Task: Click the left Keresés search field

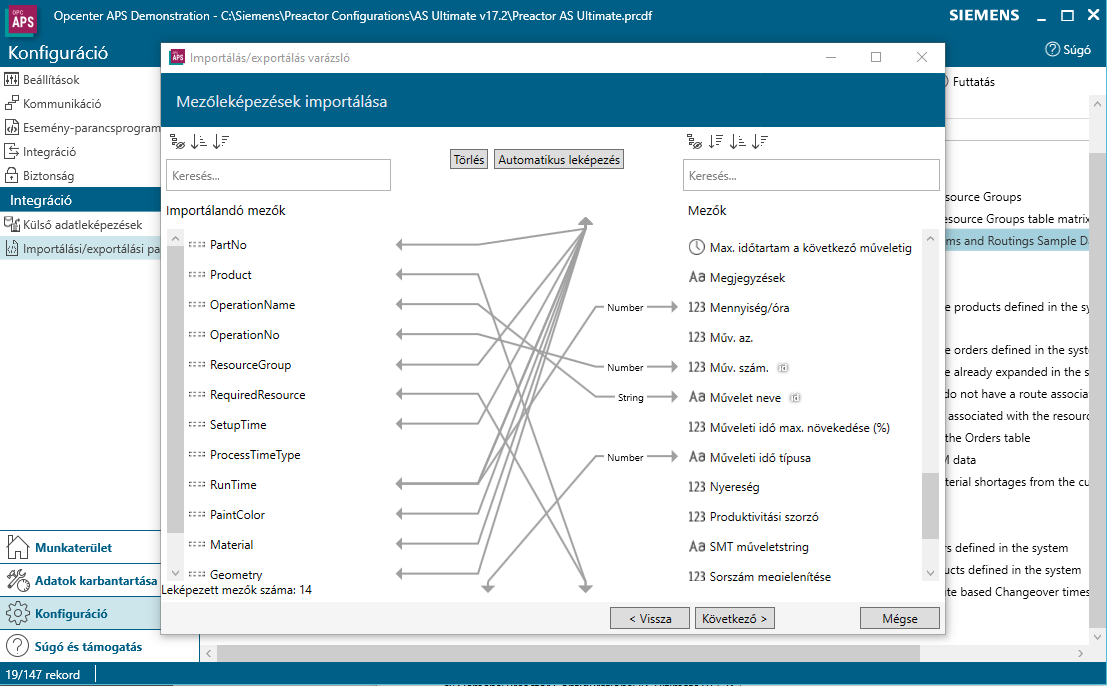Action: pos(278,176)
